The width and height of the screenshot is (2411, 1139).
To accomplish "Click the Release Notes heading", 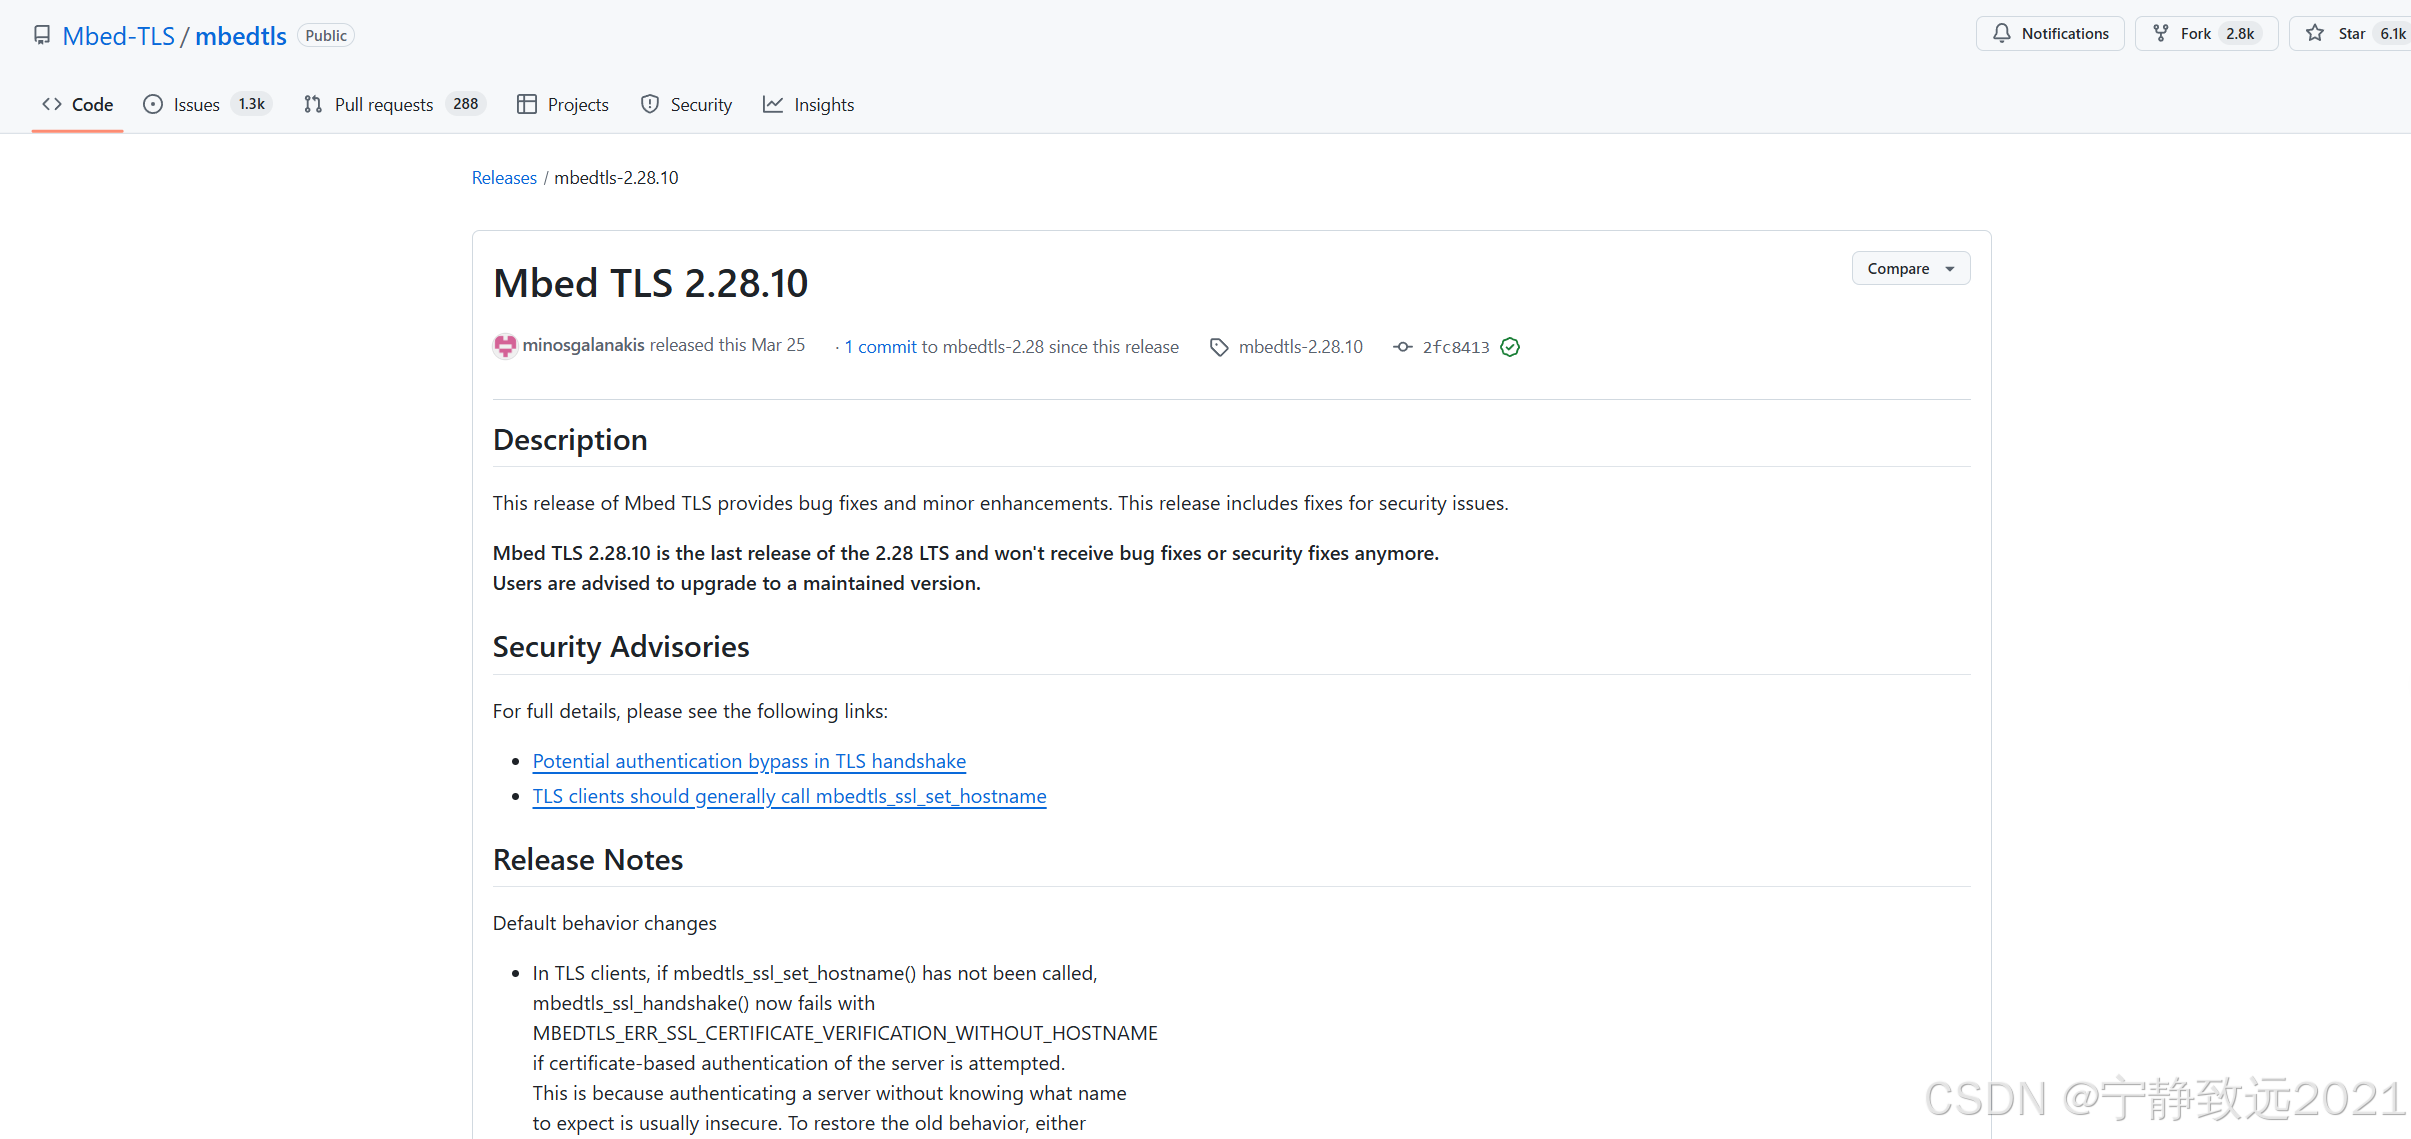I will tap(588, 860).
